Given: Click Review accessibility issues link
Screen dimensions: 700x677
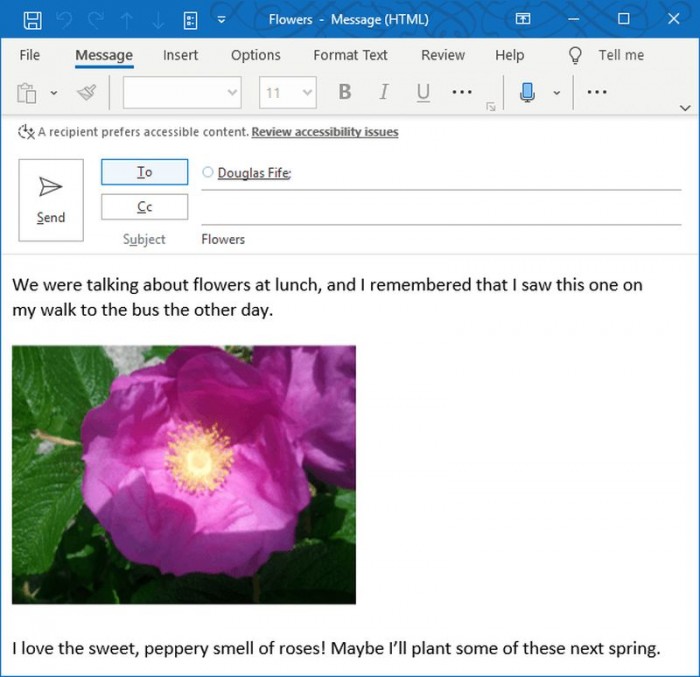Looking at the screenshot, I should click(325, 132).
